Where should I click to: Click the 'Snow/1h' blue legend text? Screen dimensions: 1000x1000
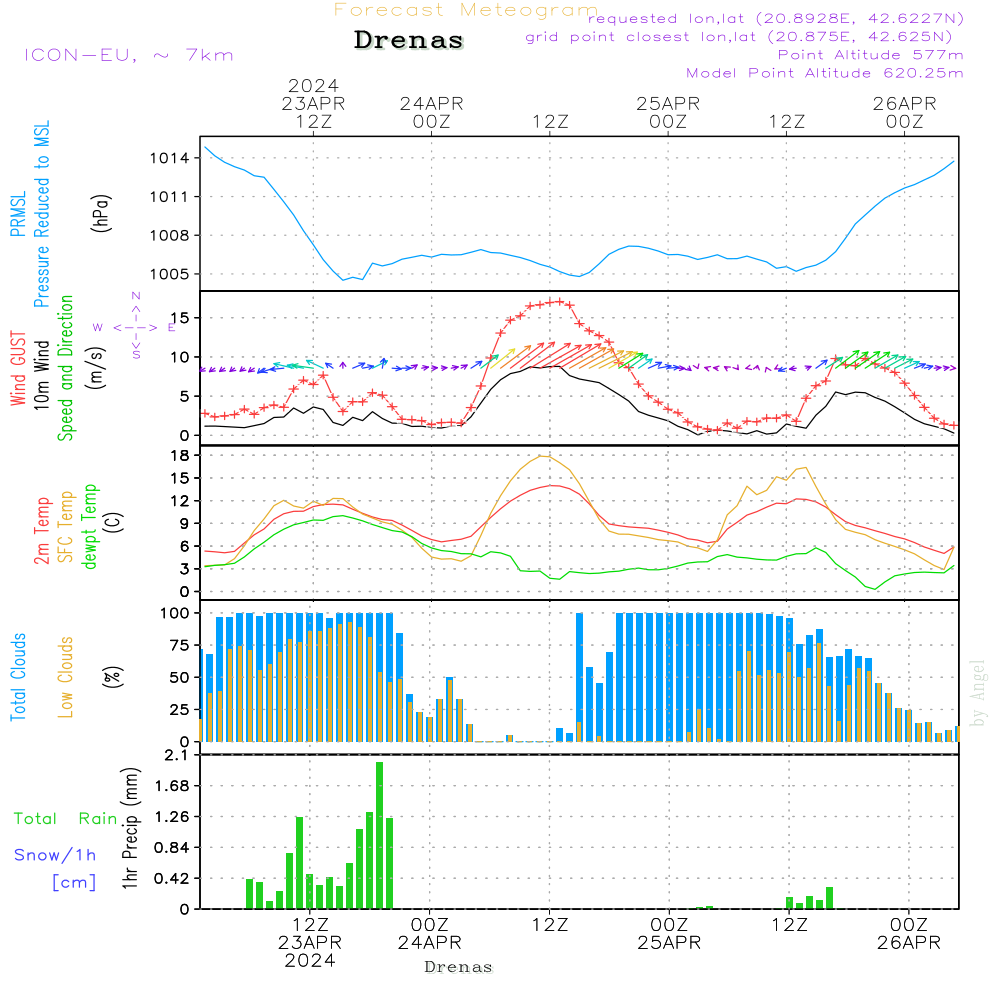(x=55, y=855)
